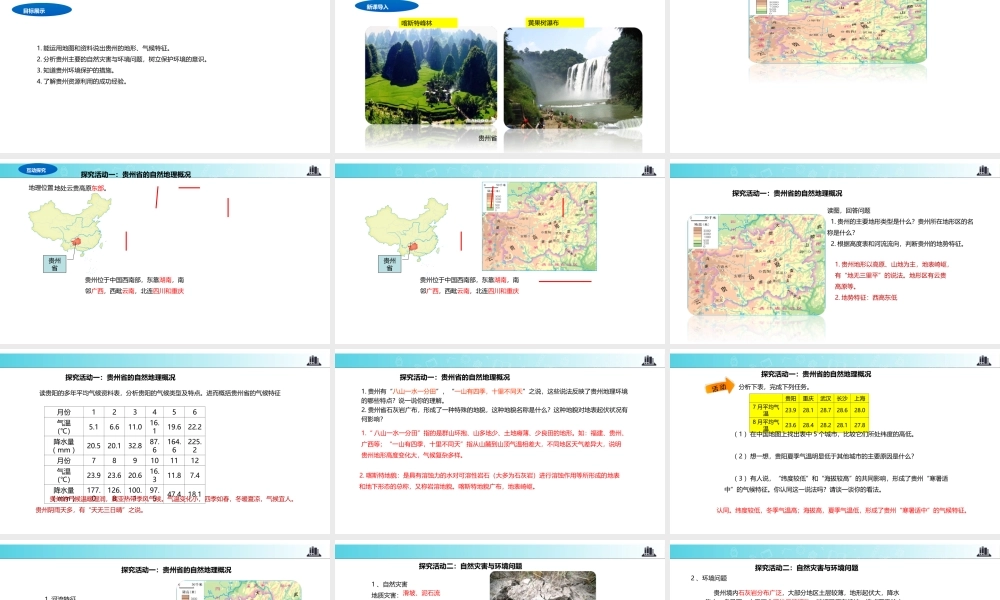Click the 8月平均气温 row label
The width and height of the screenshot is (1000, 600).
click(765, 424)
